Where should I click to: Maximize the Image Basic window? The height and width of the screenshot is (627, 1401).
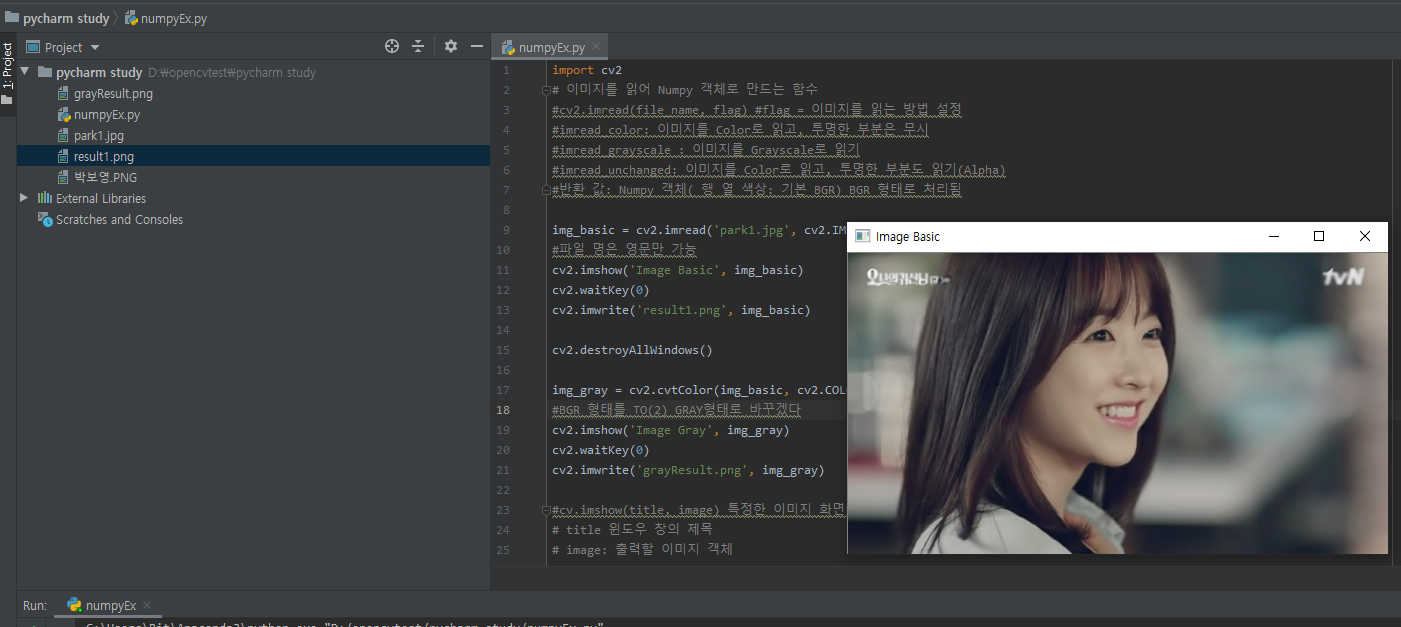1319,236
